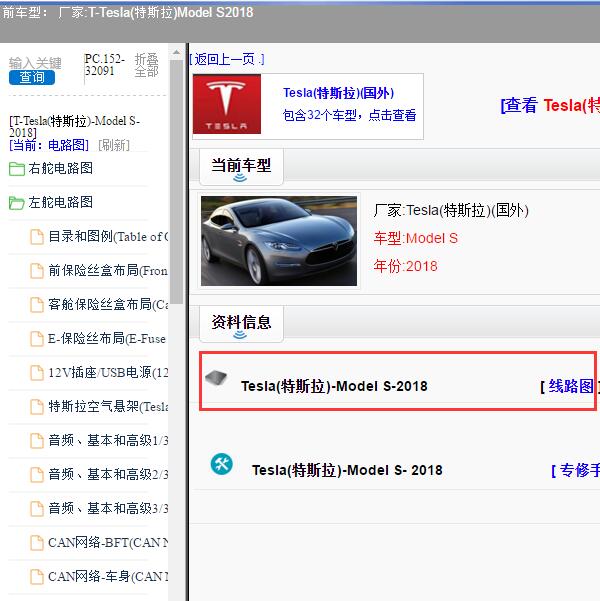Open the 12V插座/USB电源 document
Viewport: 600px width, 601px height.
(108, 373)
